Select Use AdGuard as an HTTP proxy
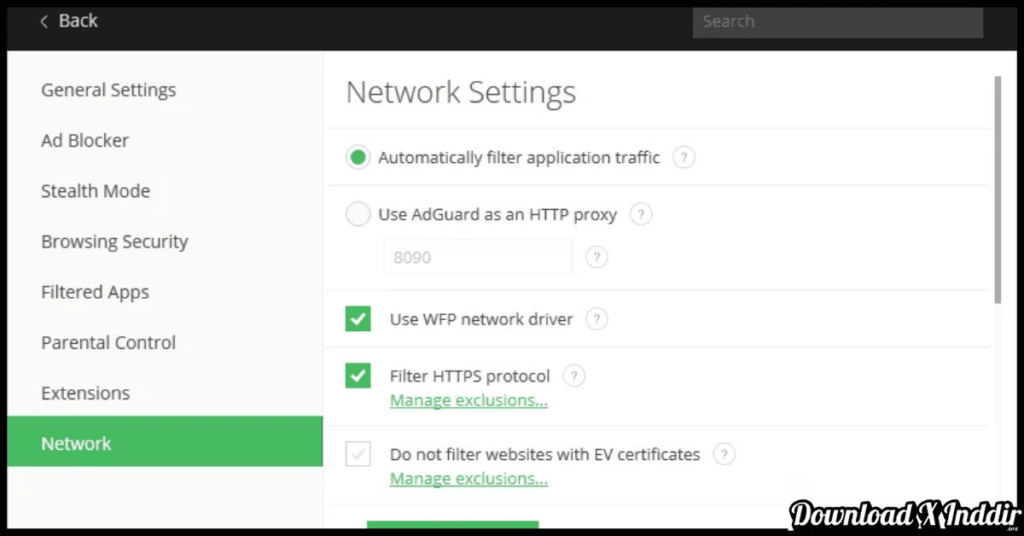 (358, 214)
